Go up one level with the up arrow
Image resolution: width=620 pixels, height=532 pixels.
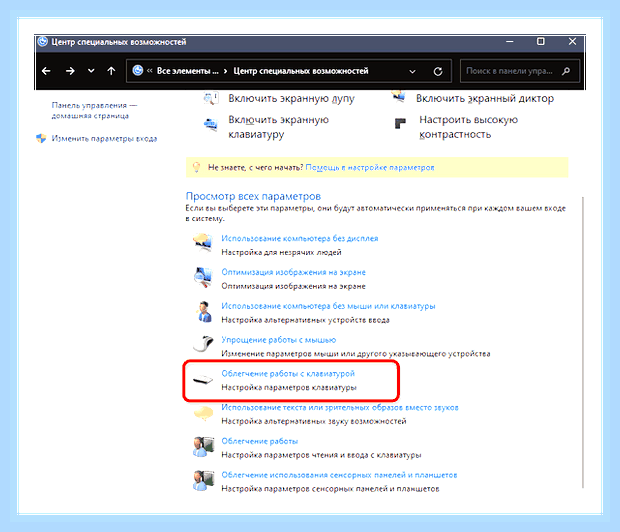point(112,71)
